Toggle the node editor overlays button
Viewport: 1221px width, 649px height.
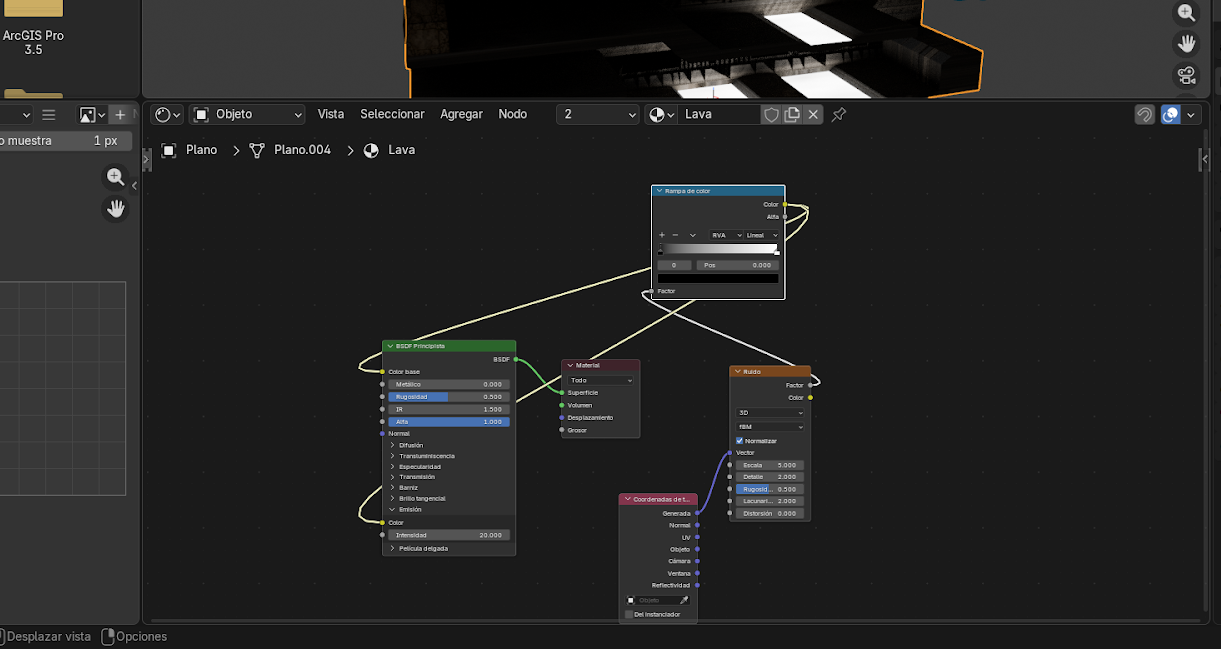point(1171,115)
